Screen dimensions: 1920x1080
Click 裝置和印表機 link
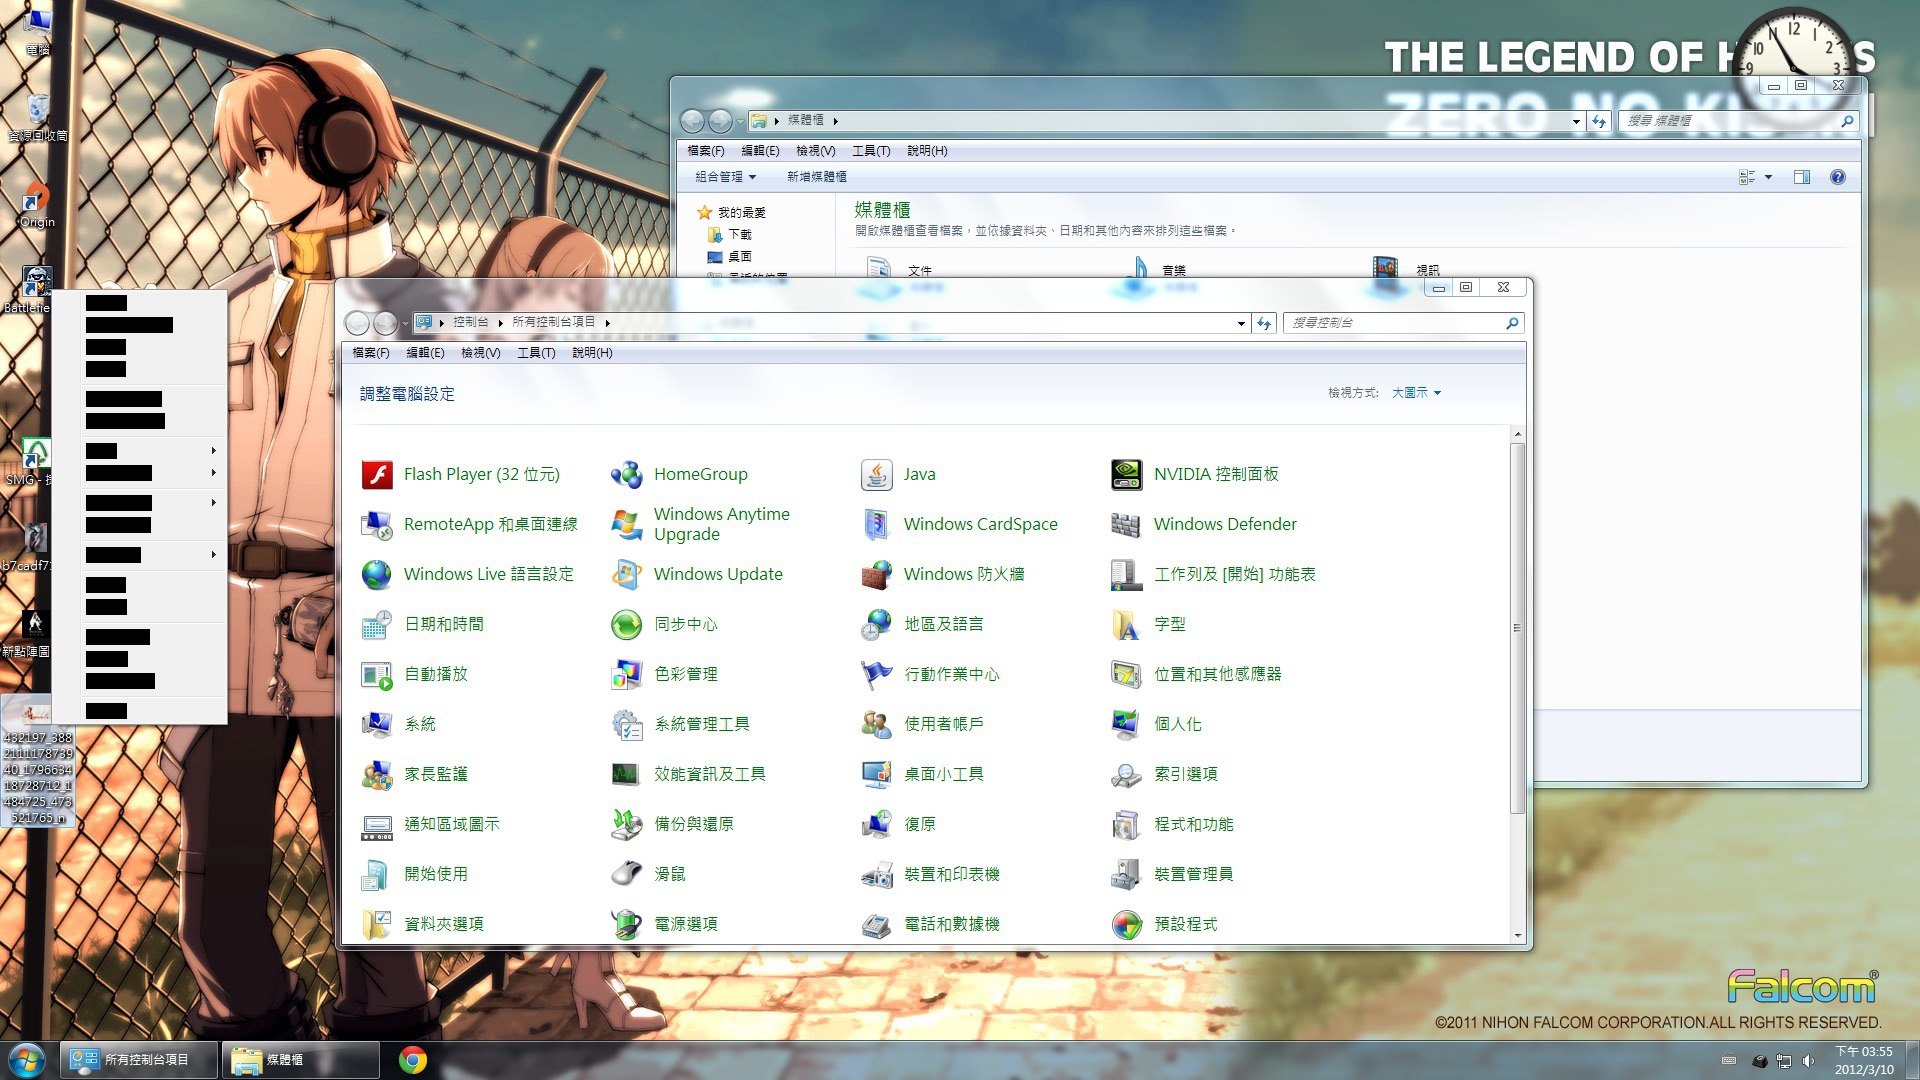pyautogui.click(x=952, y=874)
